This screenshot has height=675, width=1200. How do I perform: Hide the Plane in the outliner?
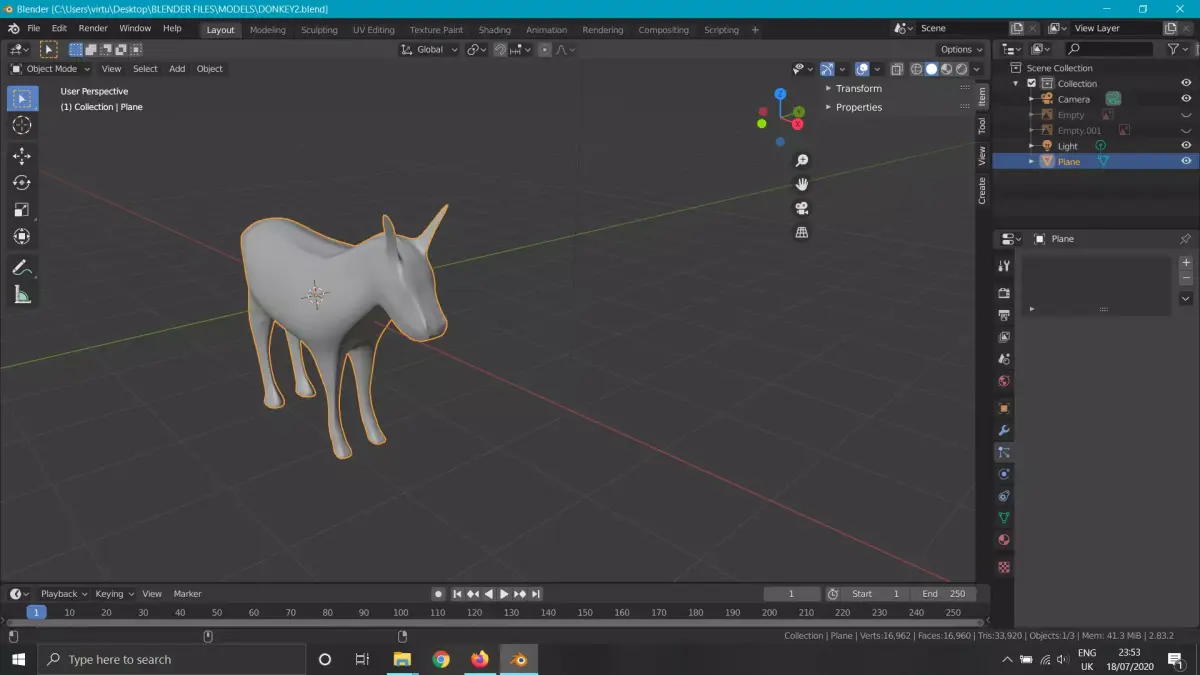(1186, 161)
